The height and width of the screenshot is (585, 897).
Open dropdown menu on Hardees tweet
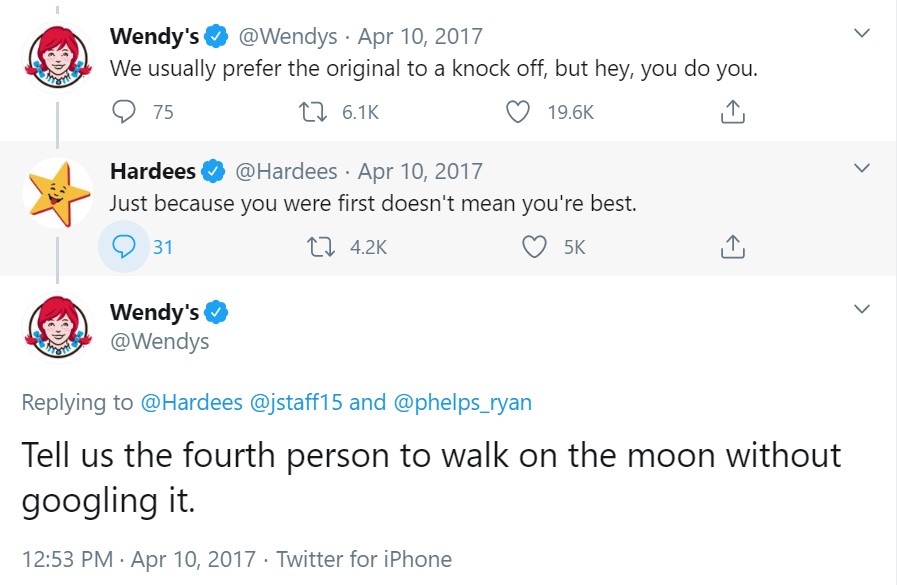point(860,168)
